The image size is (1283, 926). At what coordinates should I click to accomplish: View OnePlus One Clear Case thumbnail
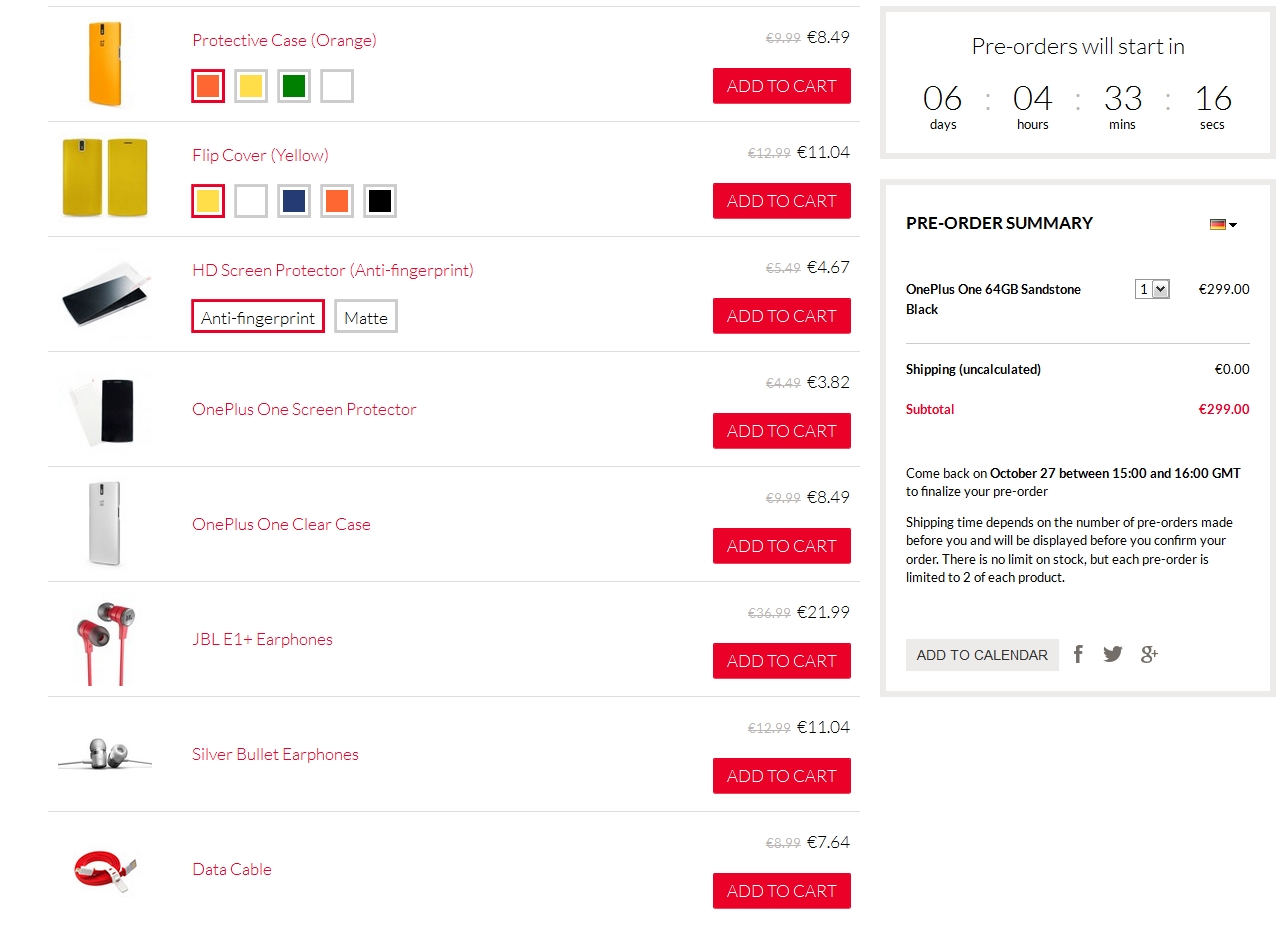[x=104, y=524]
